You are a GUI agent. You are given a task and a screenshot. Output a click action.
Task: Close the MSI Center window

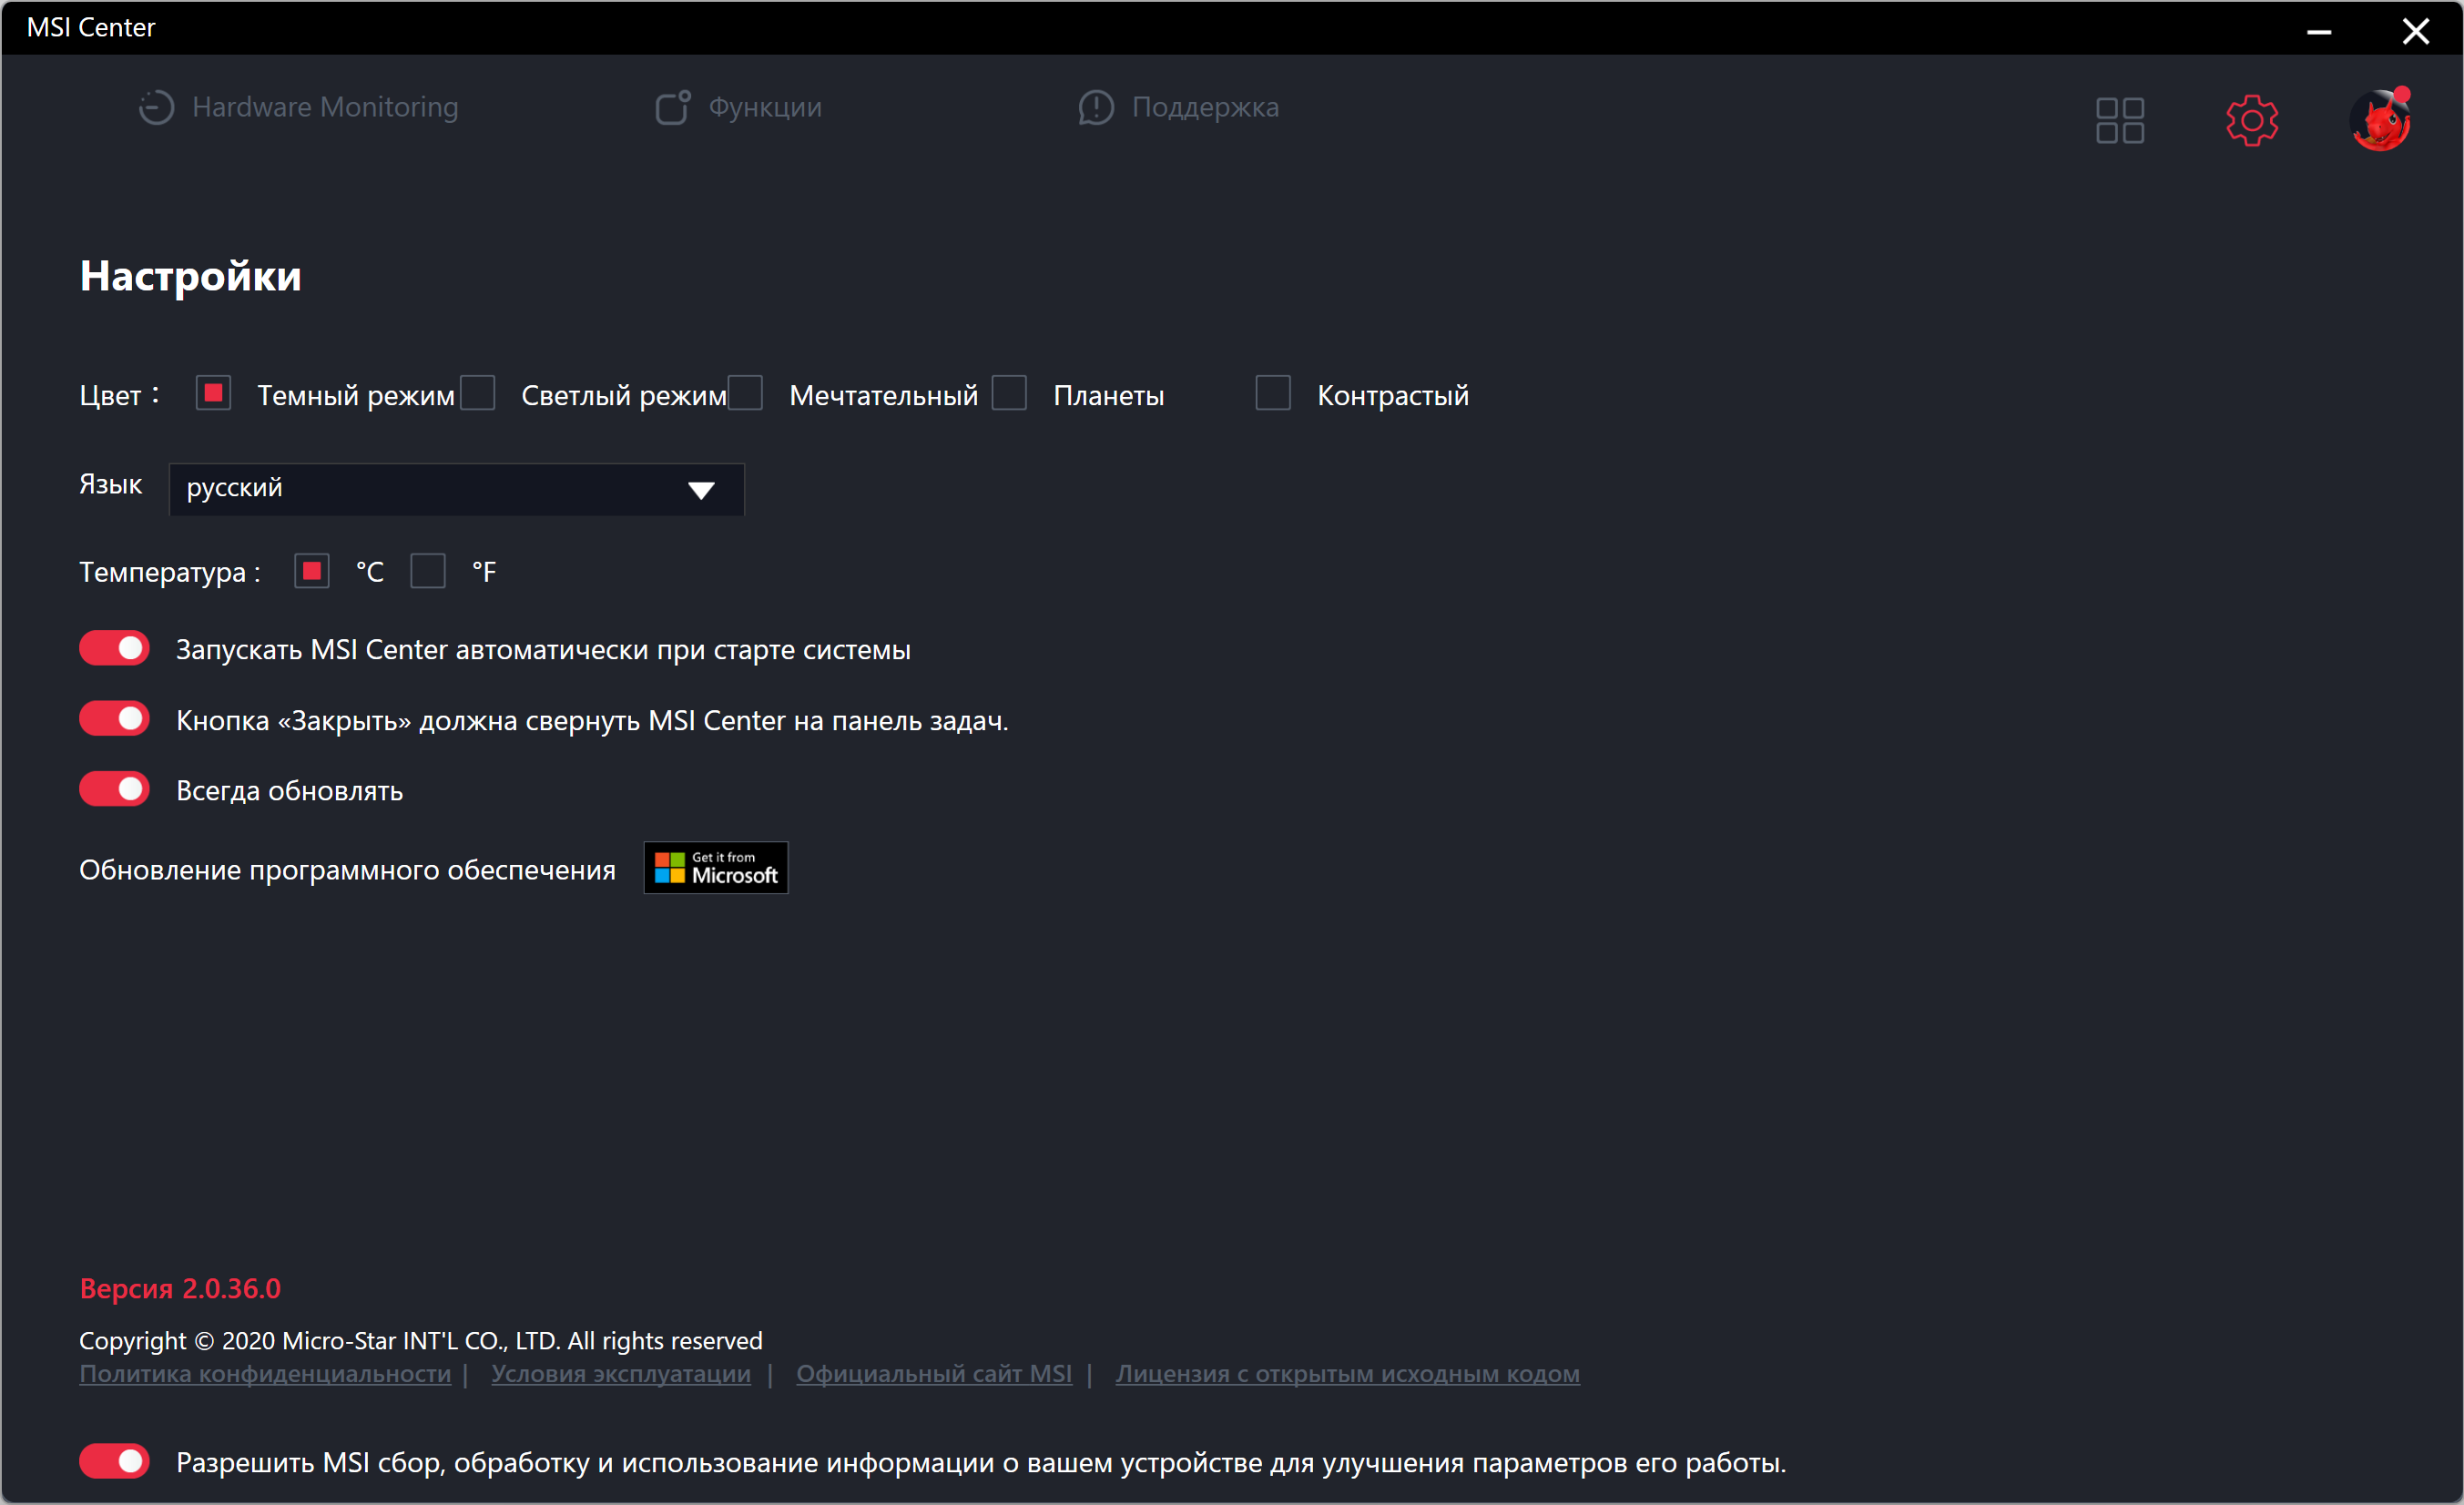2416,31
